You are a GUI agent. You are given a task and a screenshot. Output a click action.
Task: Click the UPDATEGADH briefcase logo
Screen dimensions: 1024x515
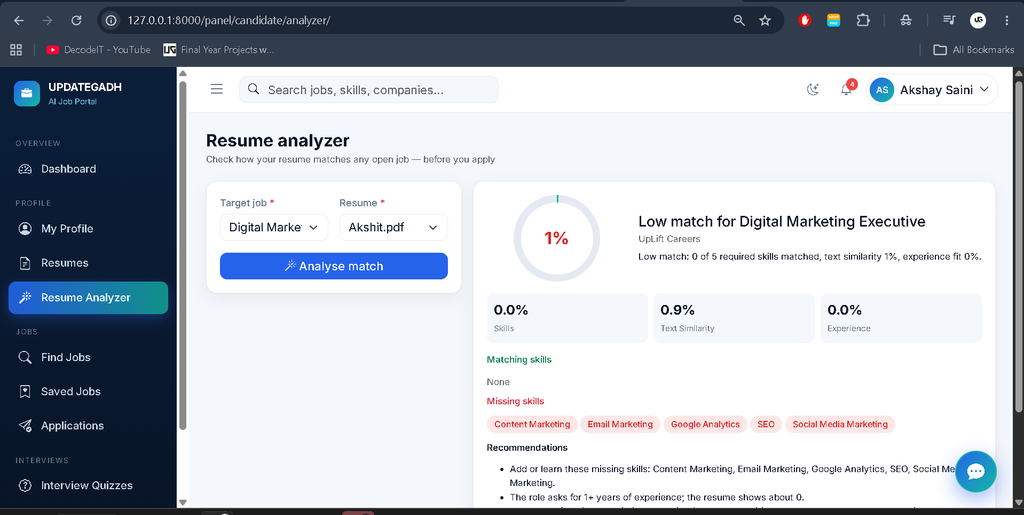click(x=27, y=93)
